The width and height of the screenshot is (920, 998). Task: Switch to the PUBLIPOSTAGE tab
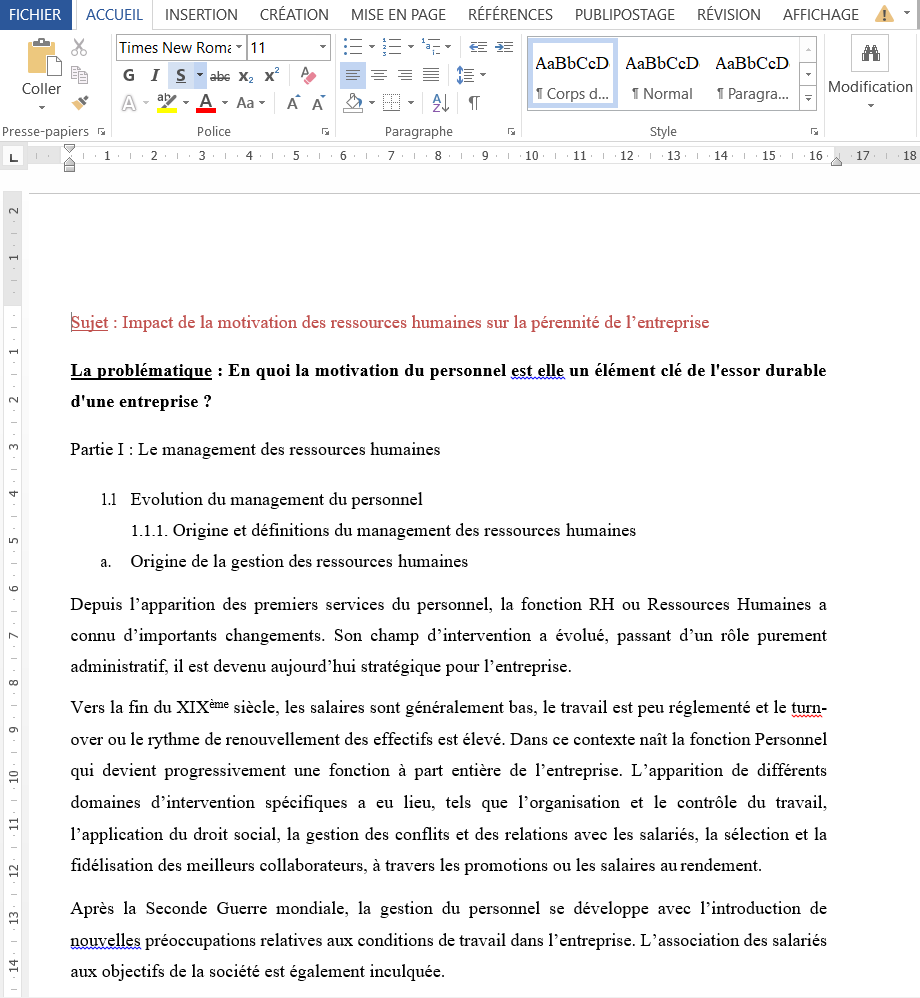tap(625, 15)
